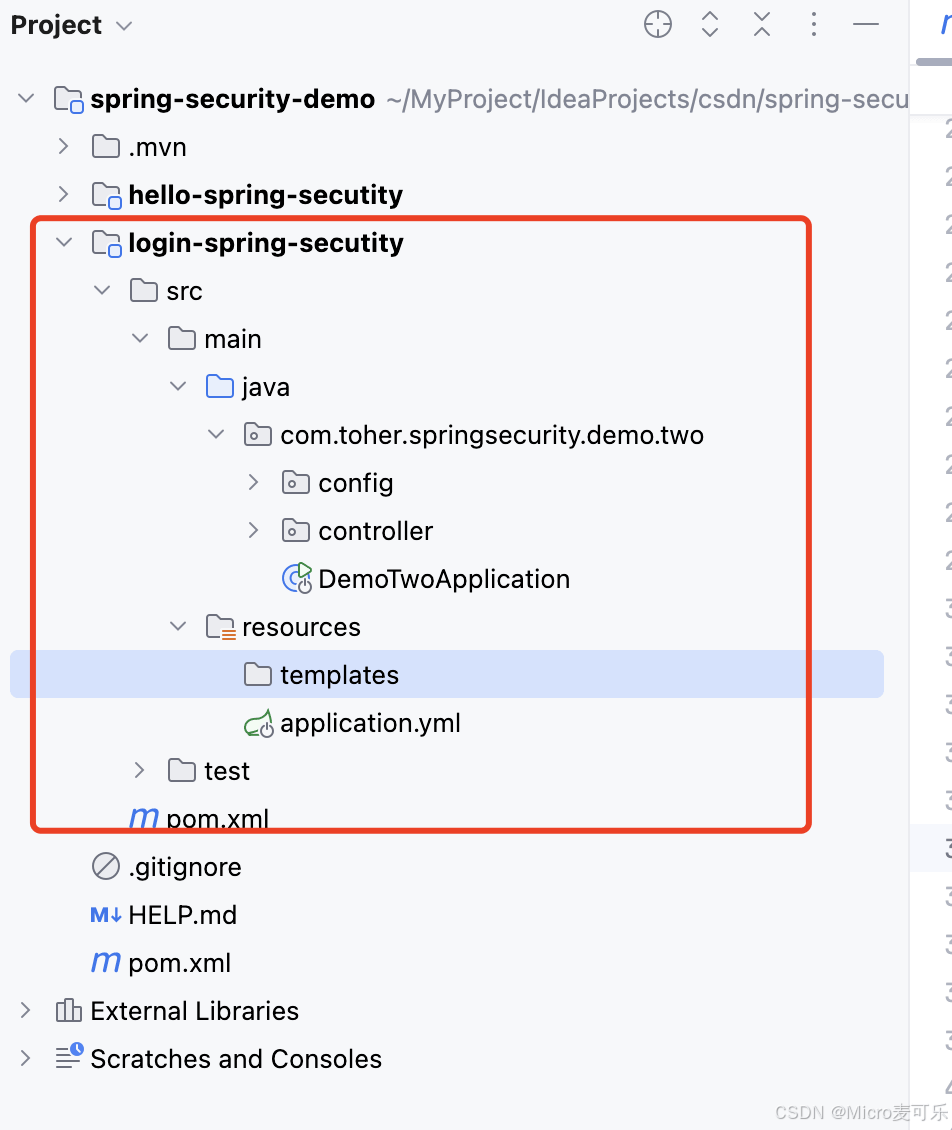The image size is (952, 1130).
Task: Open the root pom.xml Maven file
Action: (x=179, y=963)
